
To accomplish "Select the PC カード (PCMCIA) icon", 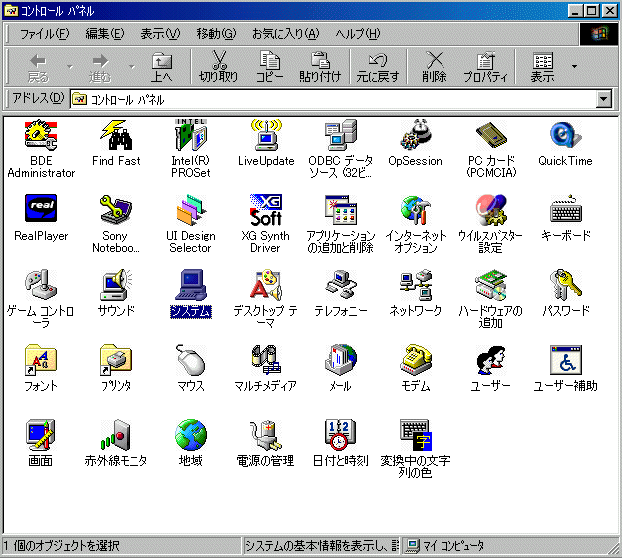I will [x=490, y=134].
